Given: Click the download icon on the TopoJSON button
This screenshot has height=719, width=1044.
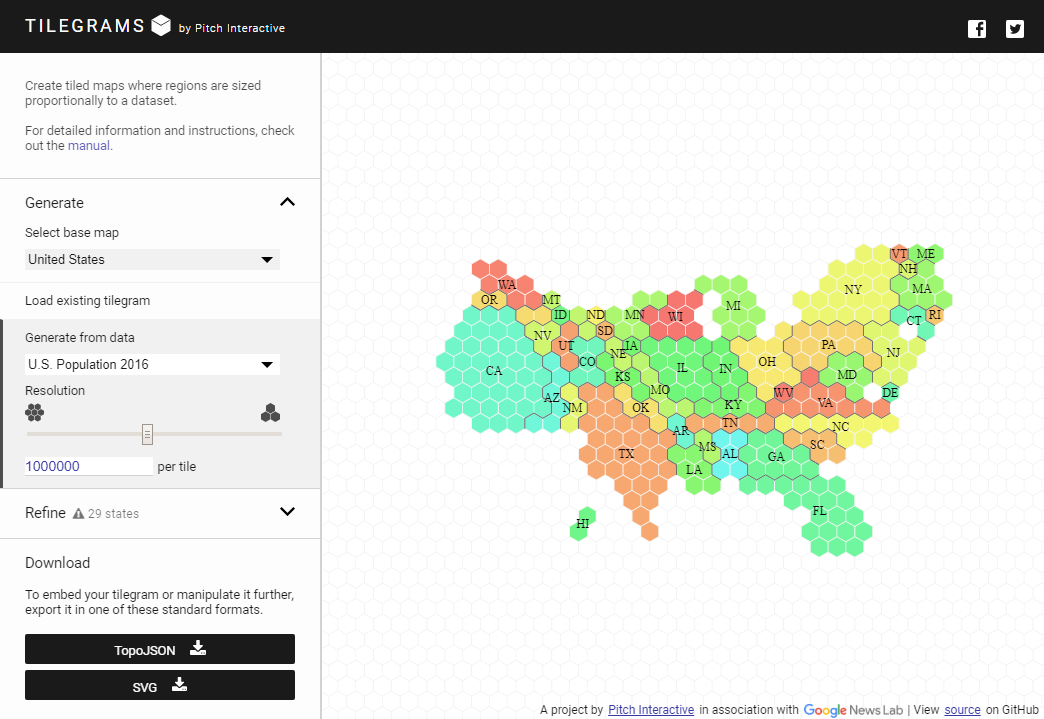Looking at the screenshot, I should [197, 648].
